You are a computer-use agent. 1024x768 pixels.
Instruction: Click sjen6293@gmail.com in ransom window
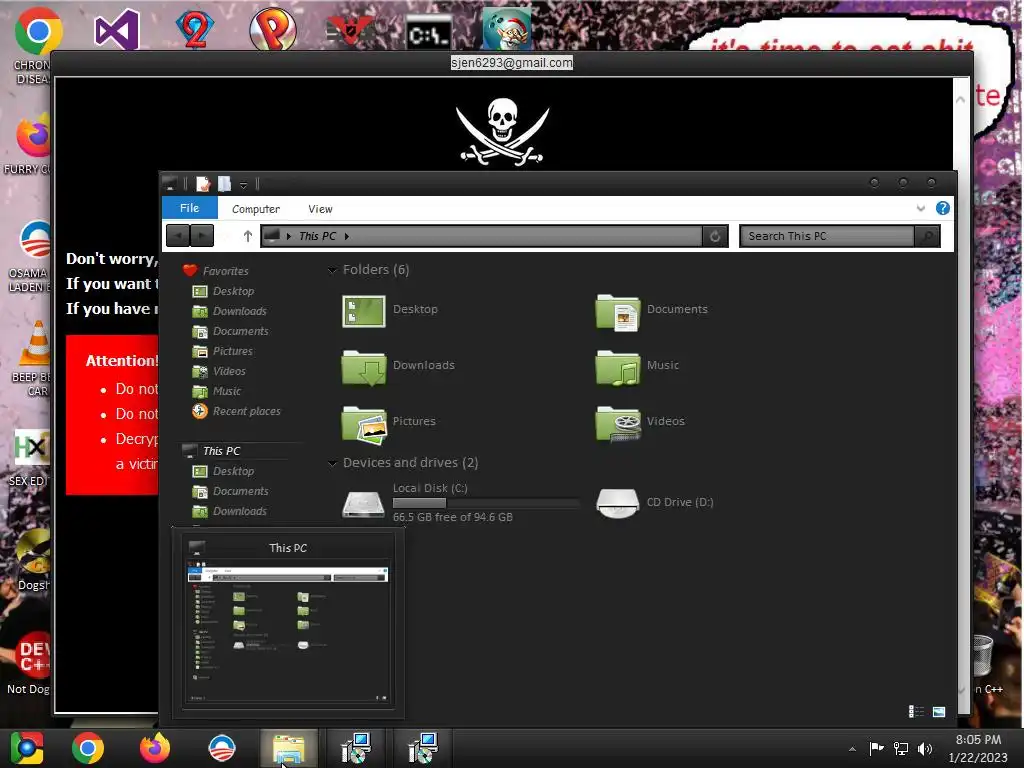point(511,63)
